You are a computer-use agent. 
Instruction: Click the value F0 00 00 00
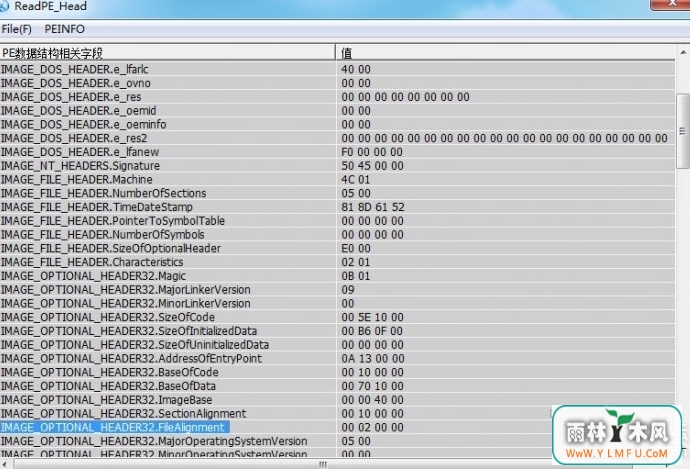(372, 152)
